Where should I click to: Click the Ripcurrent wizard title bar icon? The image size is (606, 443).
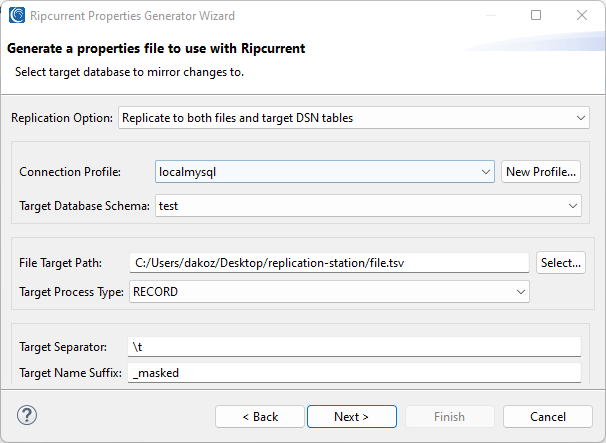point(16,15)
